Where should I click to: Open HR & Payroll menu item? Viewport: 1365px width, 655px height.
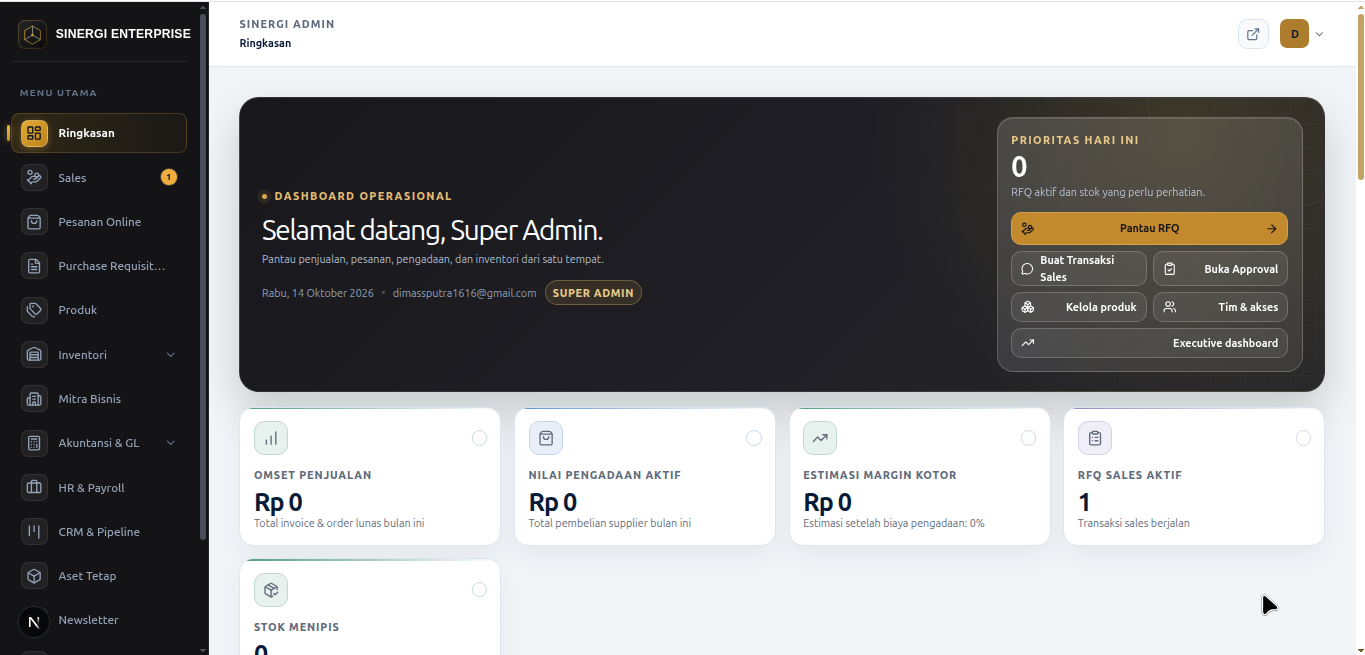(x=99, y=488)
